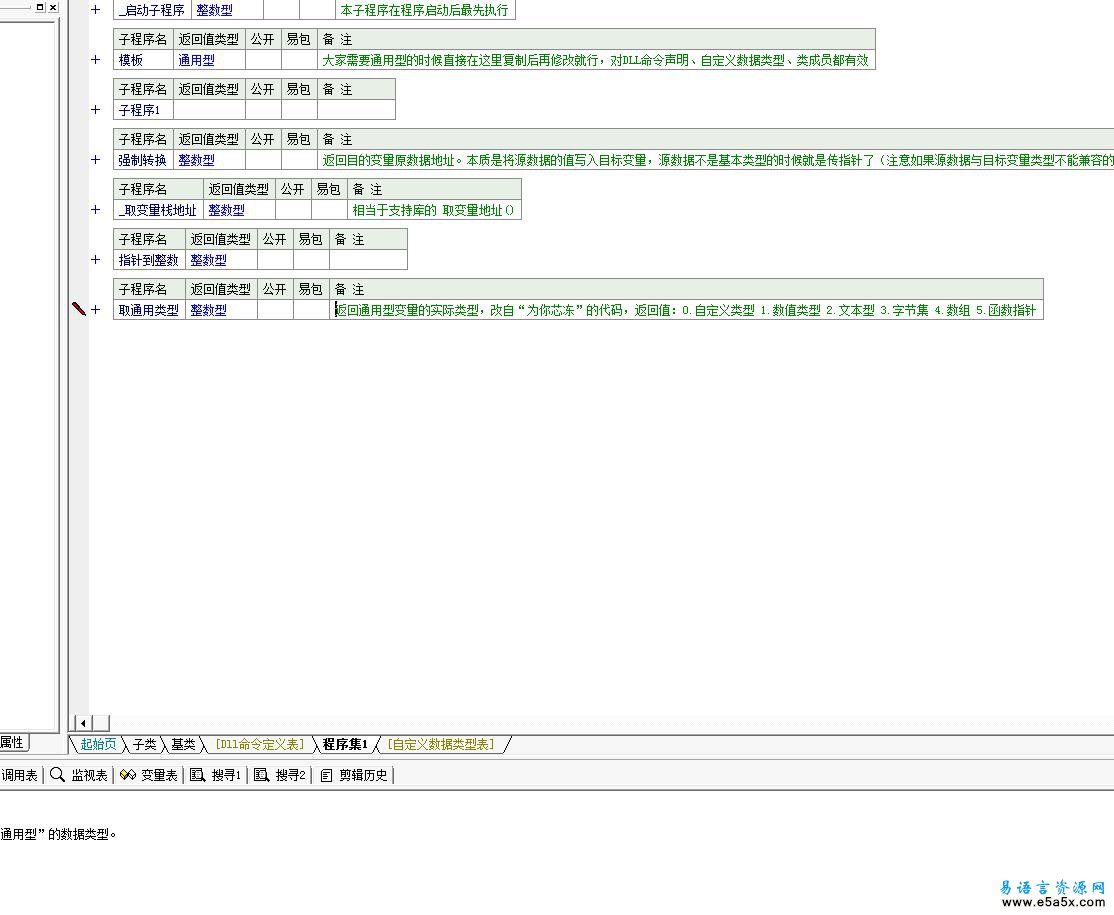Click the remark 本子程序在程序启动后最先执行
Viewport: 1114px width, 915px height.
pos(424,10)
